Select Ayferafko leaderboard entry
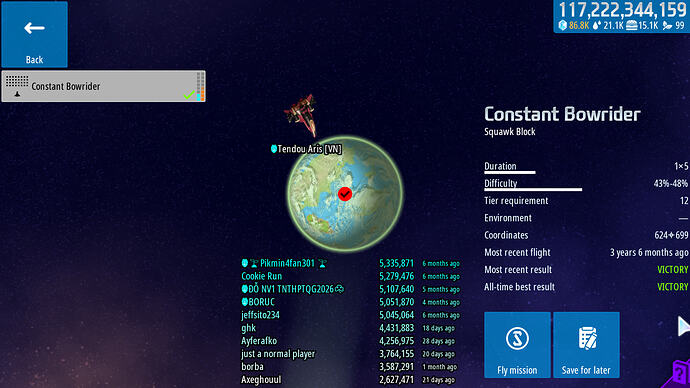This screenshot has width=690, height=388. pyautogui.click(x=350, y=341)
